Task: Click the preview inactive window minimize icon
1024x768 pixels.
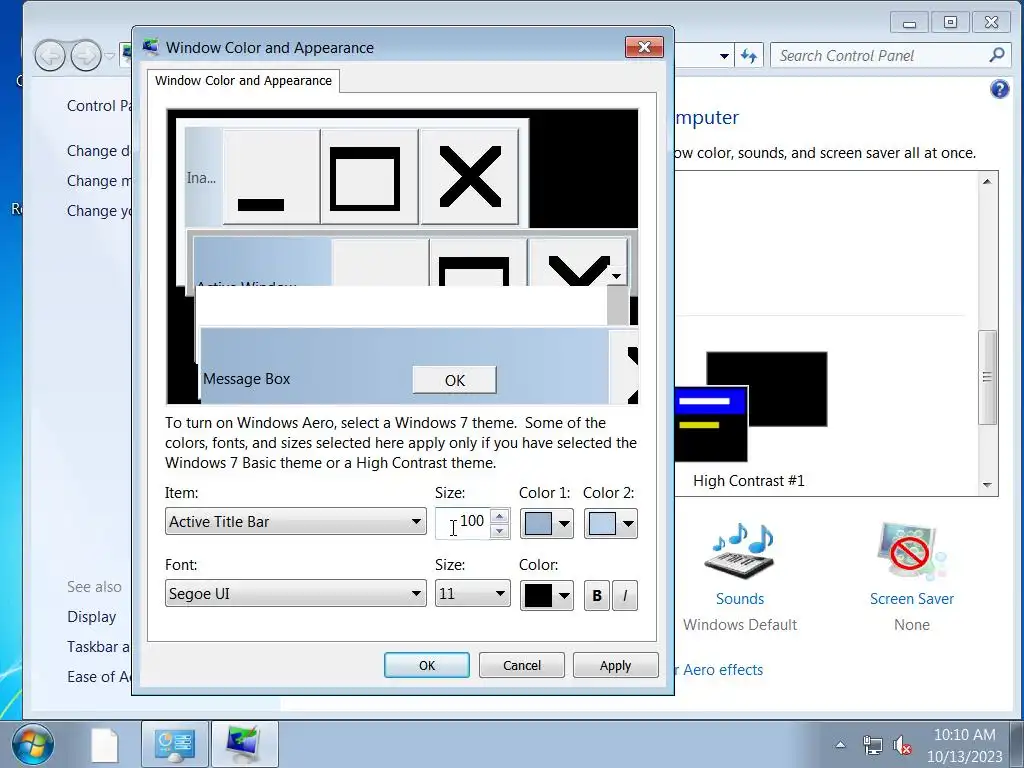Action: click(x=272, y=176)
